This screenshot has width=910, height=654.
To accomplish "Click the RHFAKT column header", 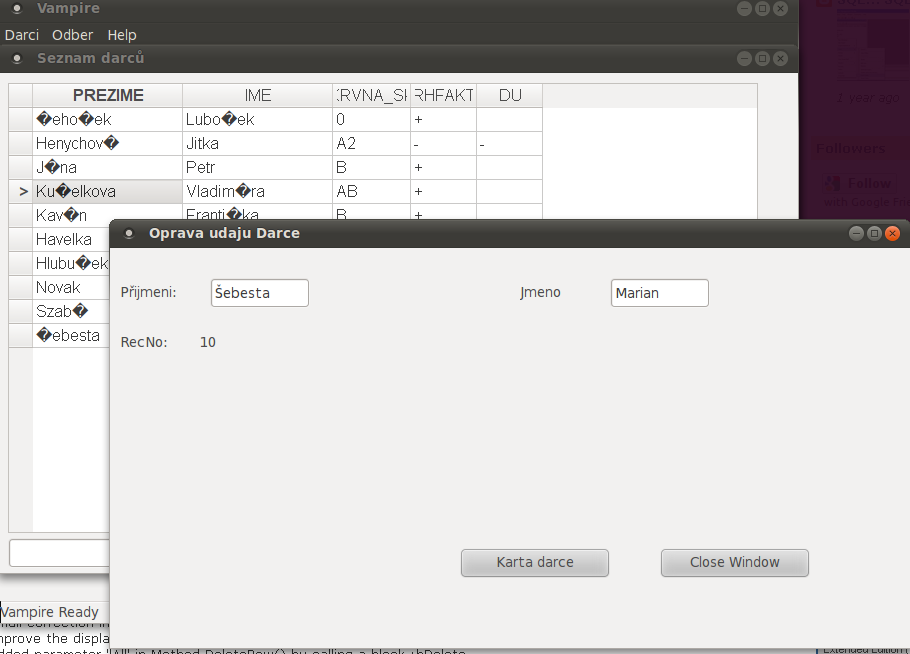I will [443, 95].
